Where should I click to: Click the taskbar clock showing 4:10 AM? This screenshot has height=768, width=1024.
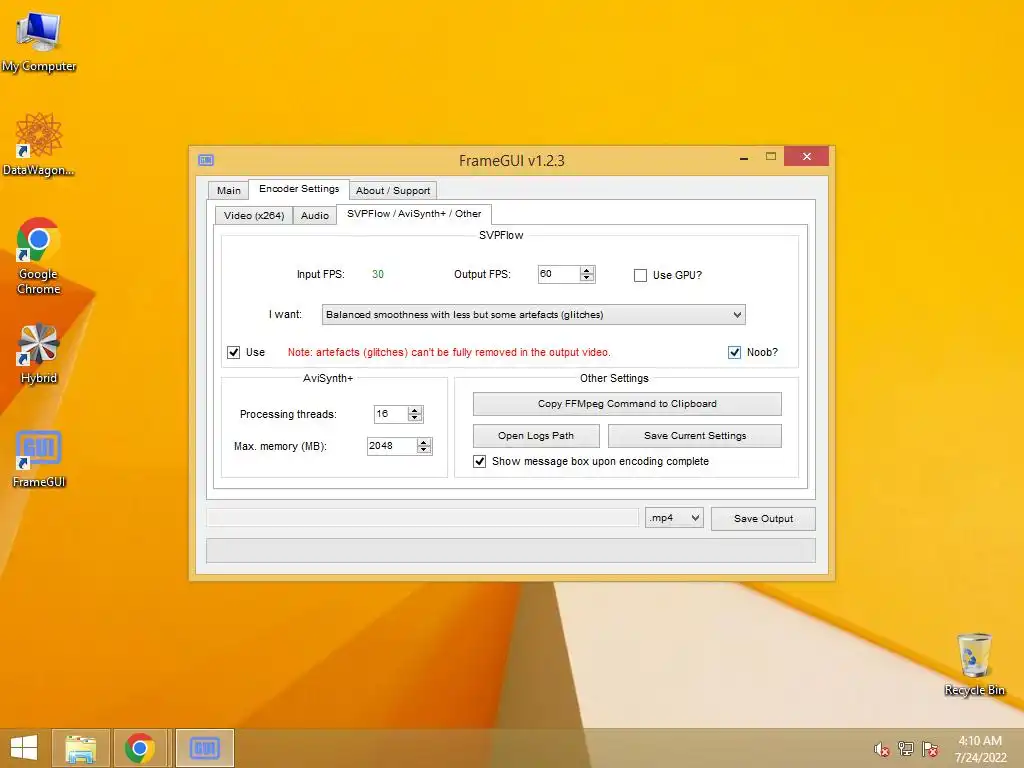coord(980,749)
